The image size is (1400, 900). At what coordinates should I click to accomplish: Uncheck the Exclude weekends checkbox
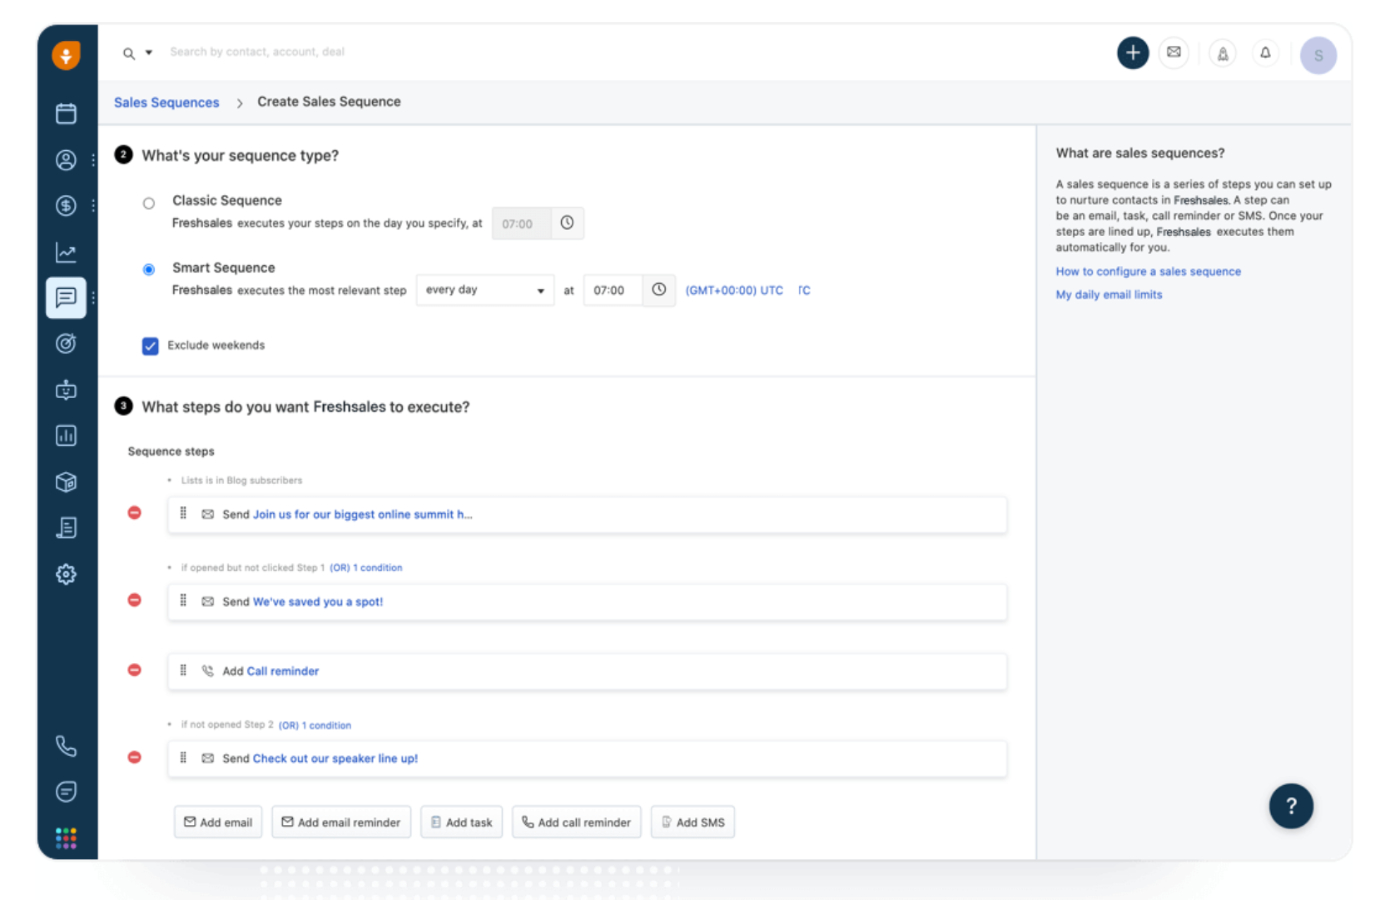(x=150, y=346)
